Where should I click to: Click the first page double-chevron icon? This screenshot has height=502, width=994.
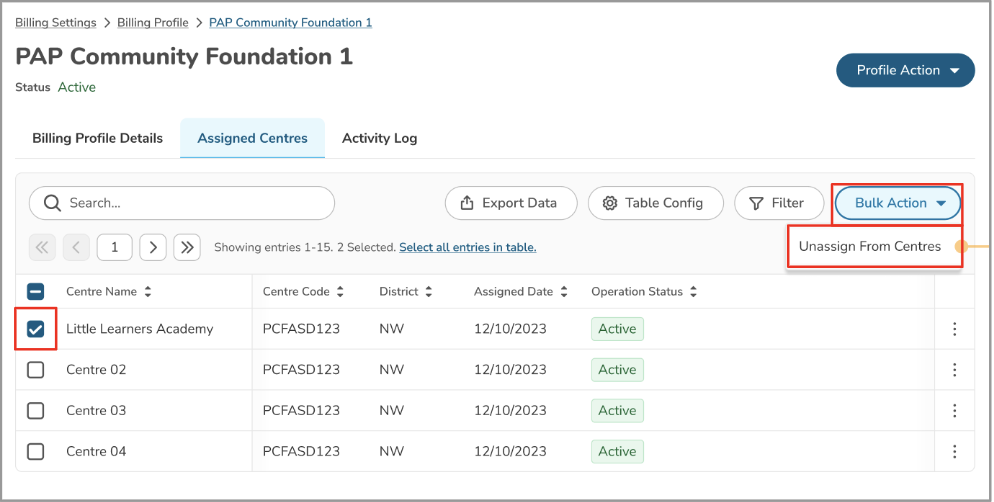pos(42,247)
